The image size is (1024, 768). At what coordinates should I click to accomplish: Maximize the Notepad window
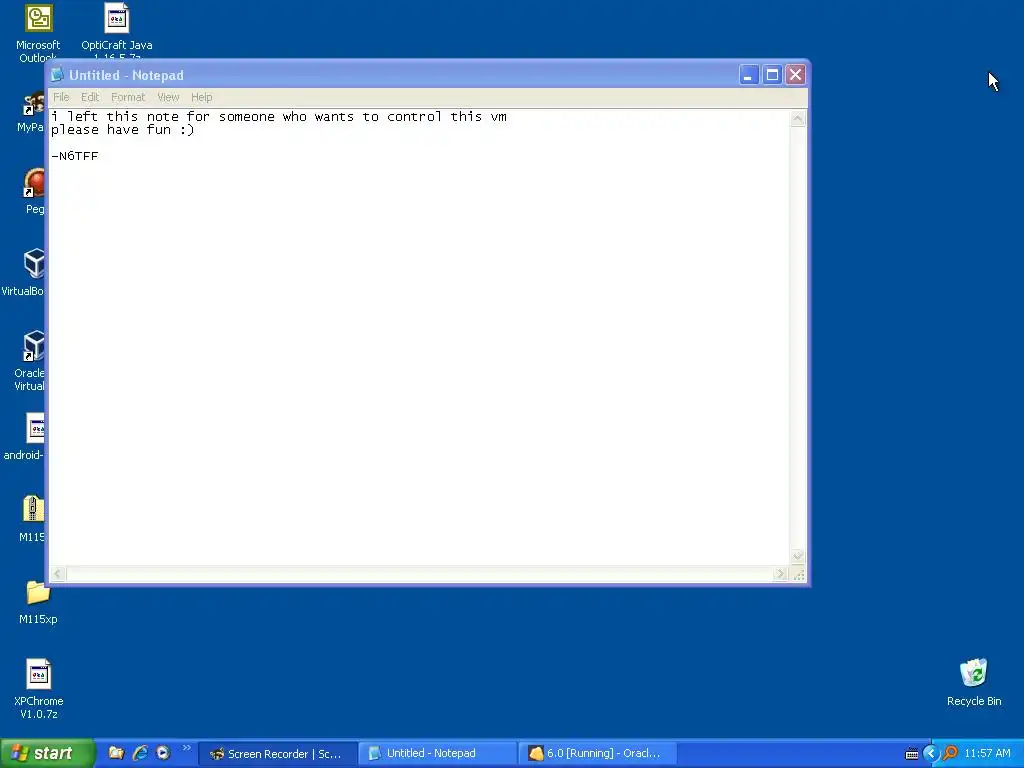(772, 75)
